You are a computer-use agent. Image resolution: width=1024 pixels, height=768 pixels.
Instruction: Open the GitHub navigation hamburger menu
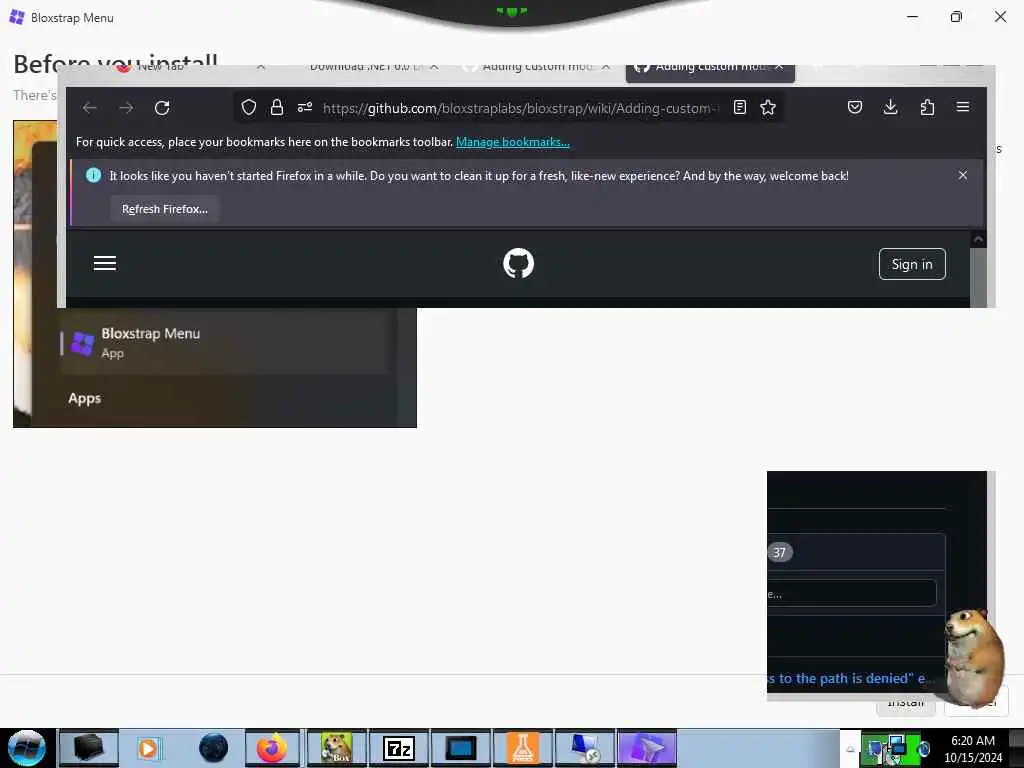[x=104, y=263]
